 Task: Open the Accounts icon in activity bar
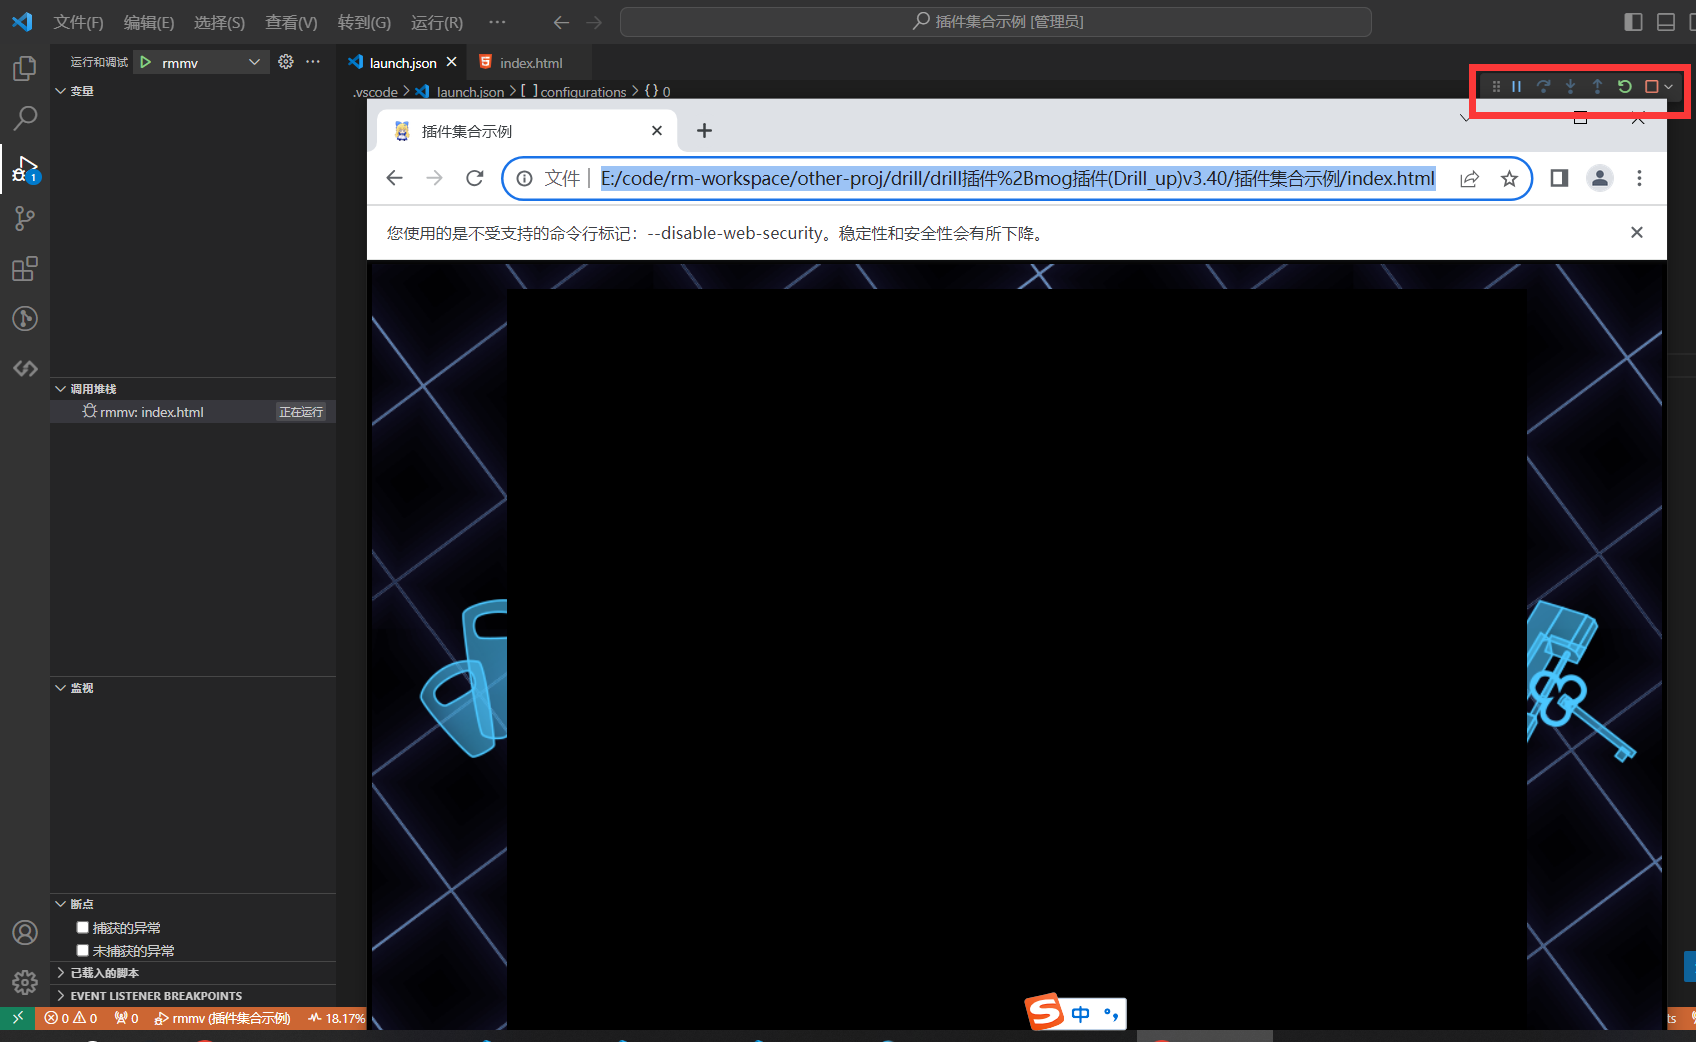point(25,932)
